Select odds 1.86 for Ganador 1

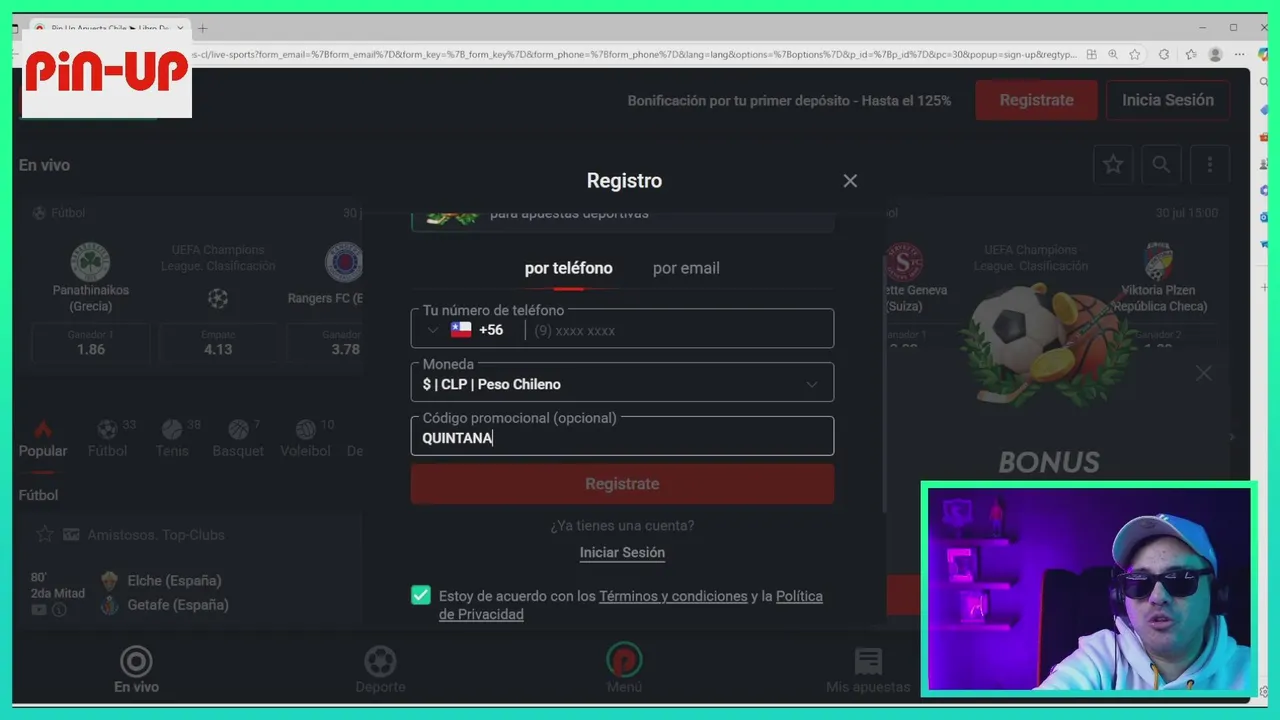(x=91, y=342)
